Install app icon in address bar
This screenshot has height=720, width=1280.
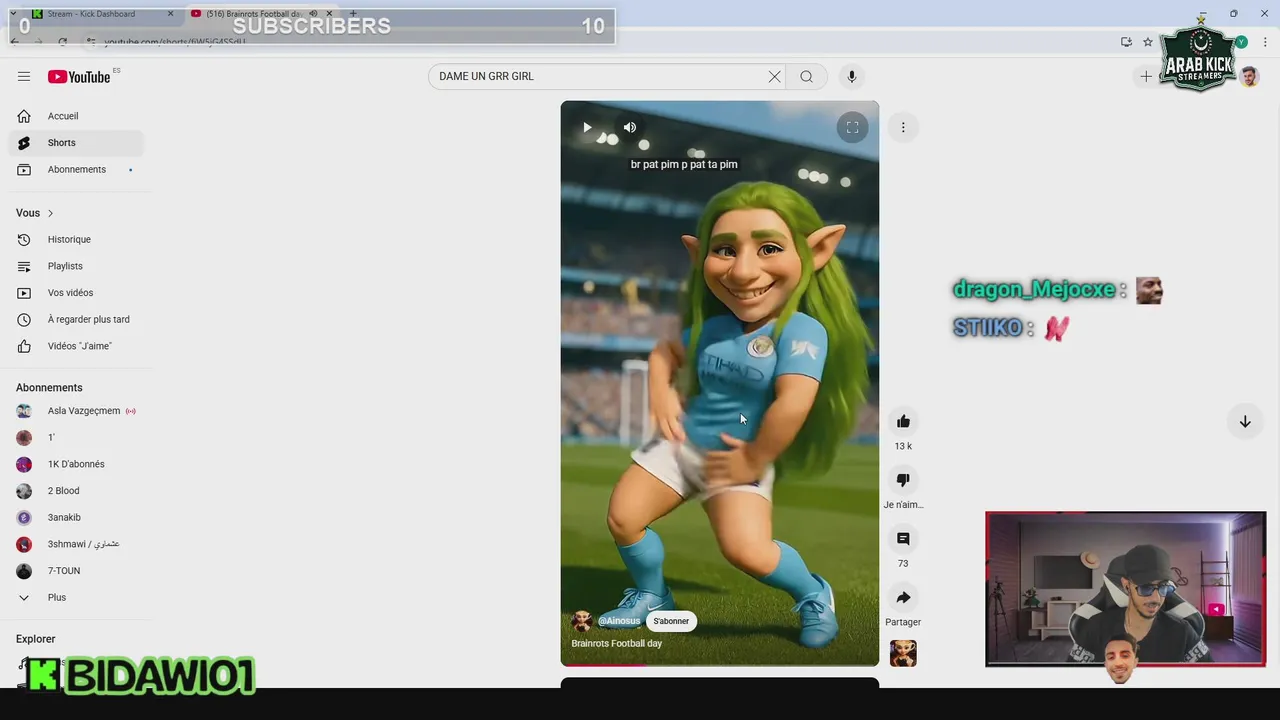1126,42
